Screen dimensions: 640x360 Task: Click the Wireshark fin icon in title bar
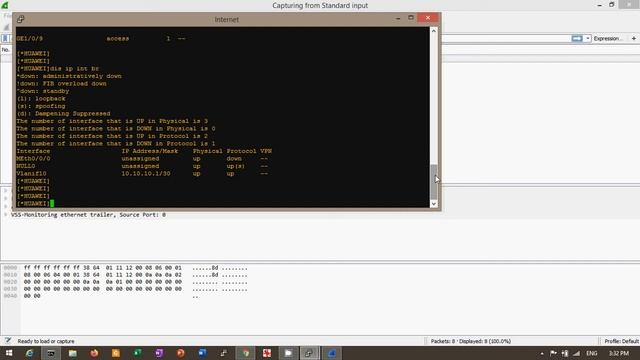(x=5, y=5)
